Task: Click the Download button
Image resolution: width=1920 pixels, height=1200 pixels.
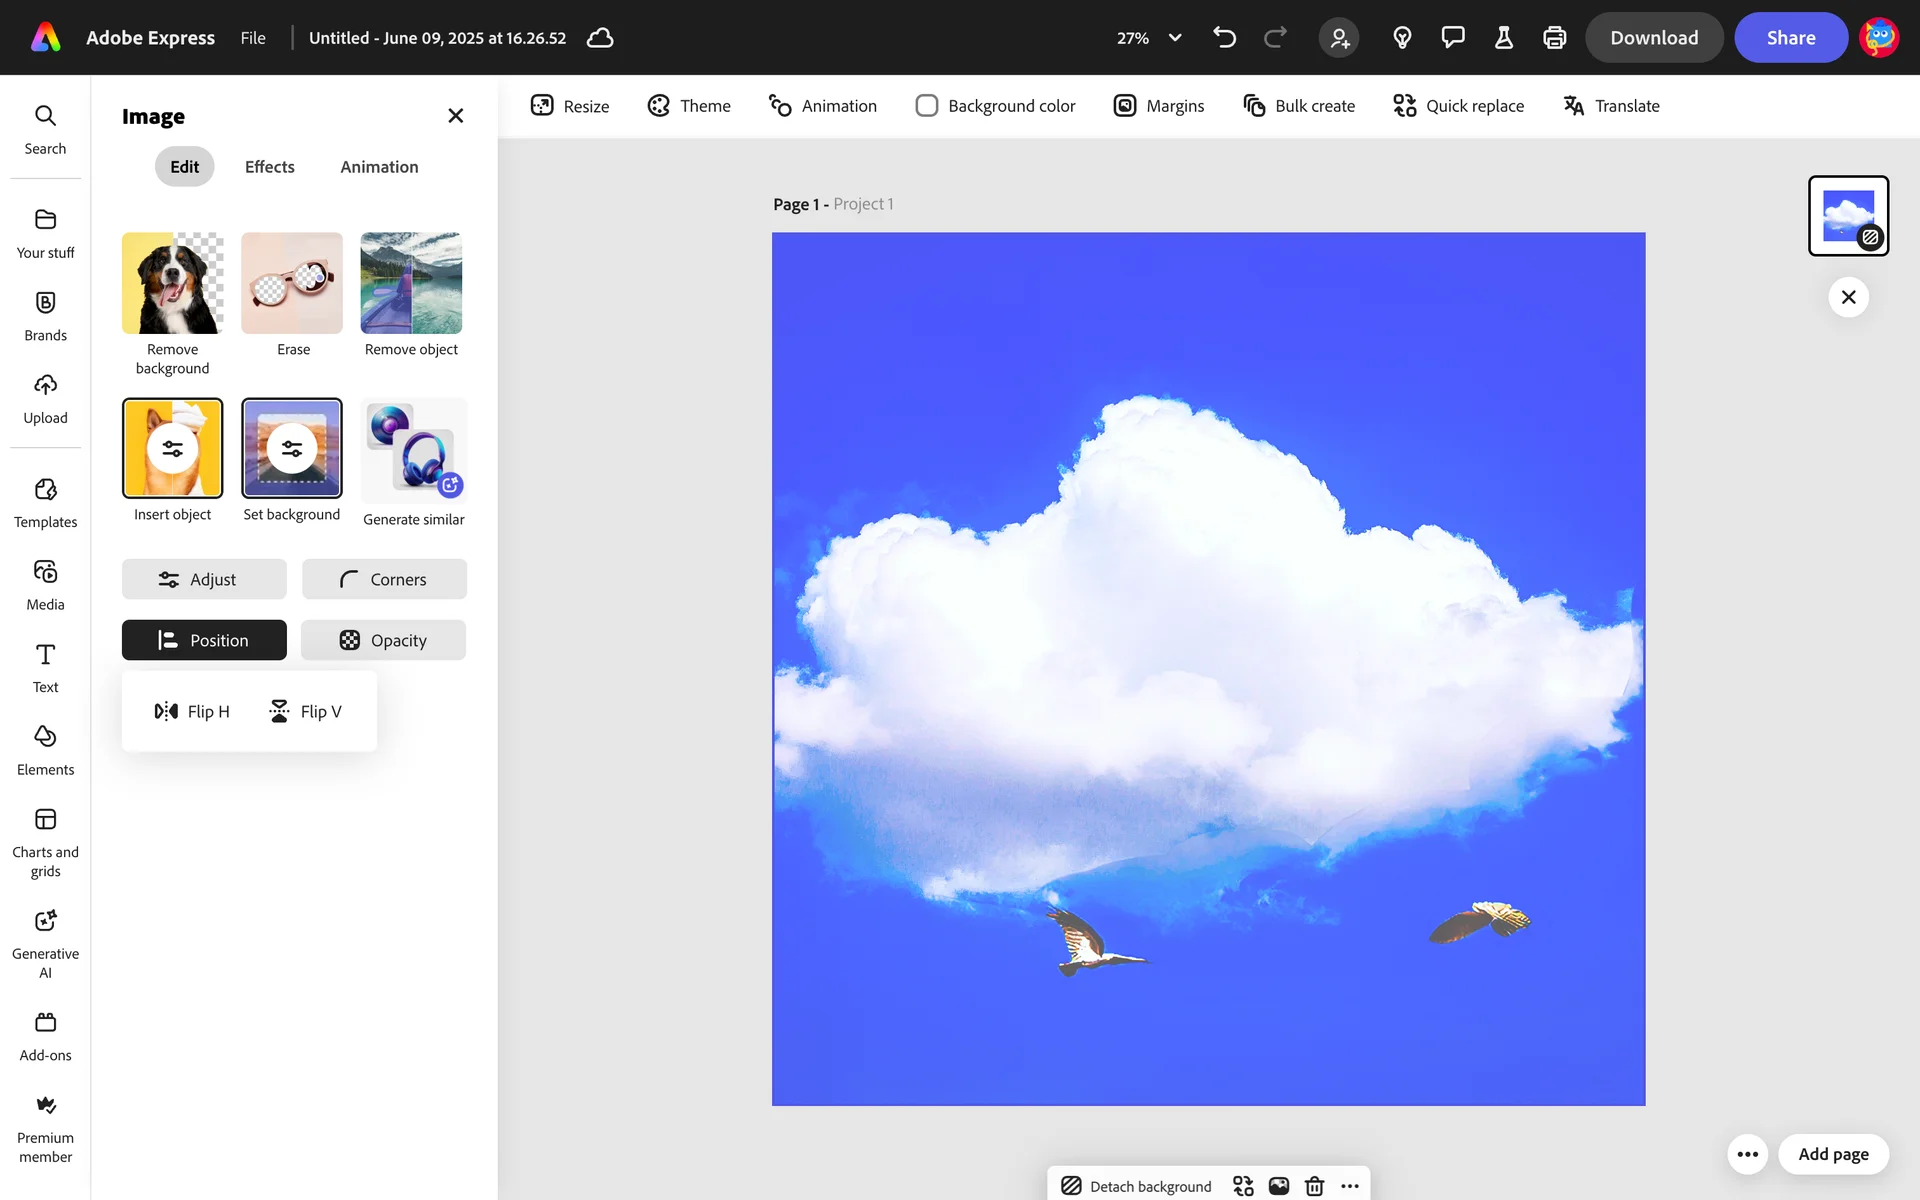Action: pyautogui.click(x=1653, y=38)
